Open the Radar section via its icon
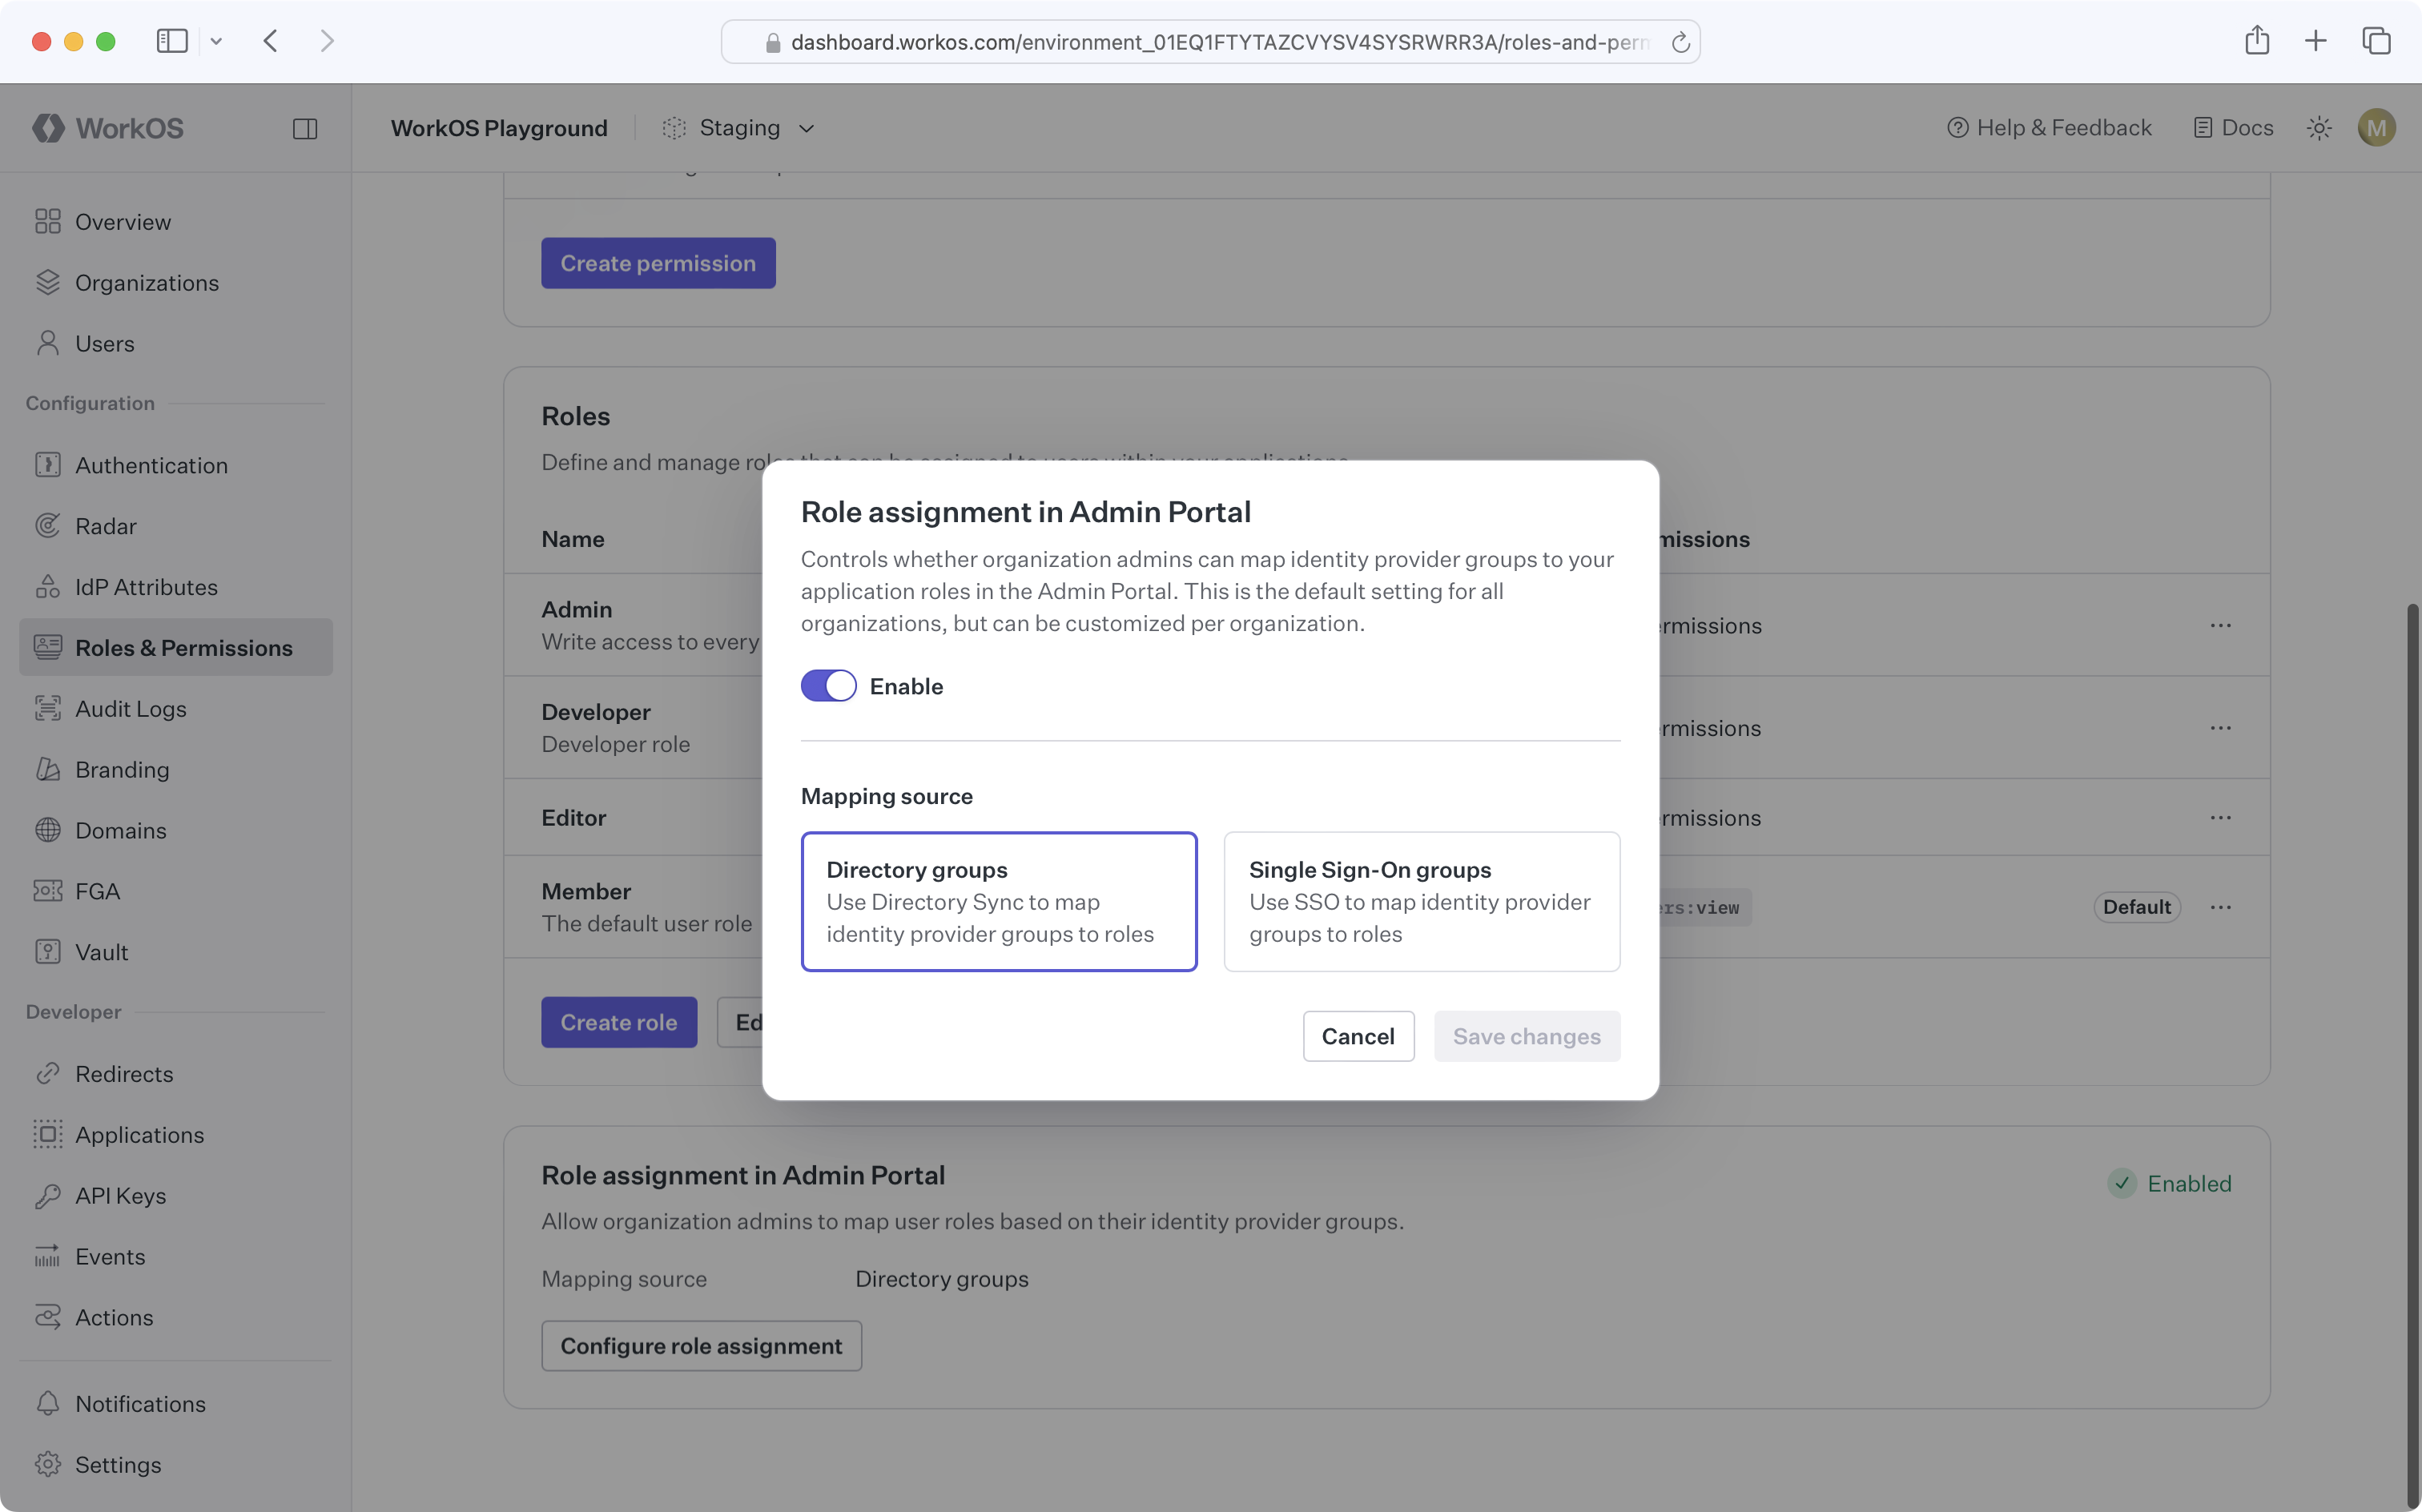Viewport: 2422px width, 1512px height. 48,525
